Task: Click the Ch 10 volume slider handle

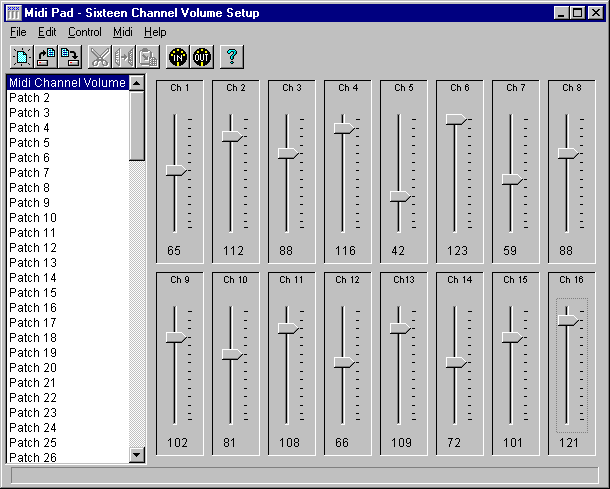Action: pos(233,354)
